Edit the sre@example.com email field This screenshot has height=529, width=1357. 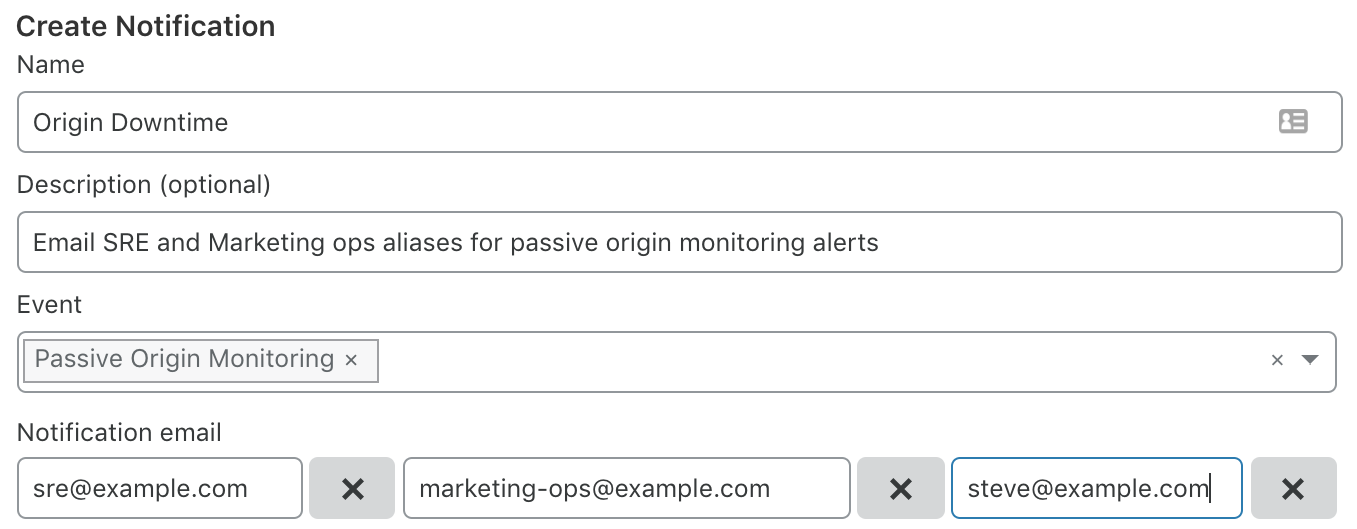click(160, 488)
